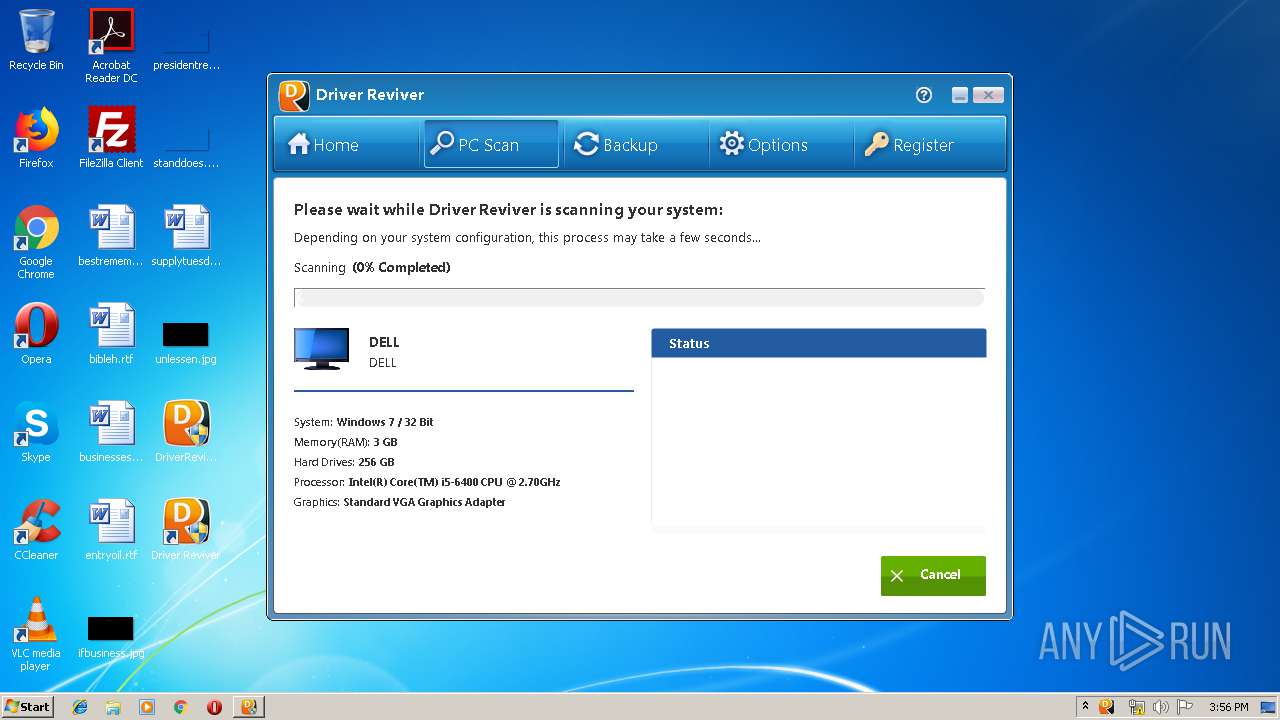Select the VLC media player shortcut

pos(36,634)
